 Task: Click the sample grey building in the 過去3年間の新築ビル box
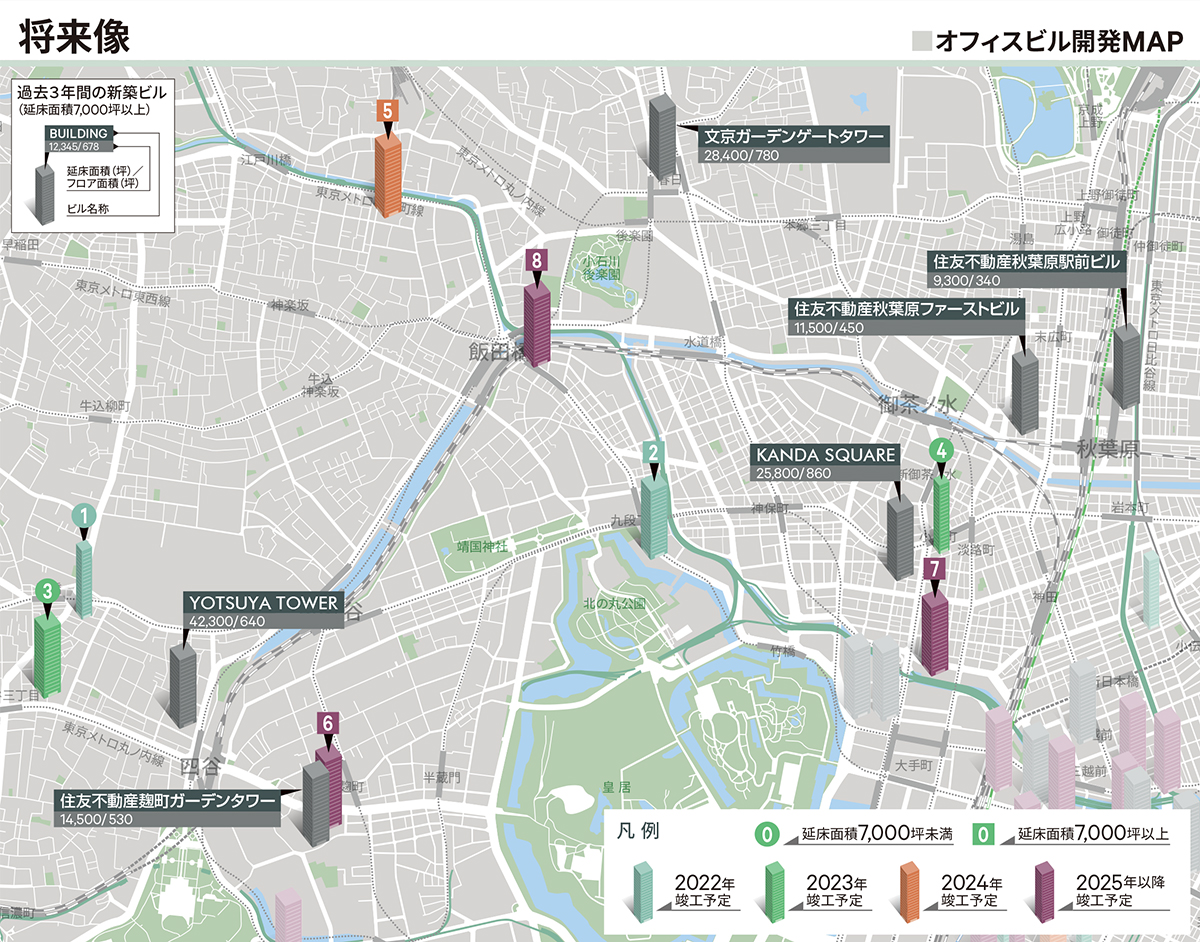[45, 195]
